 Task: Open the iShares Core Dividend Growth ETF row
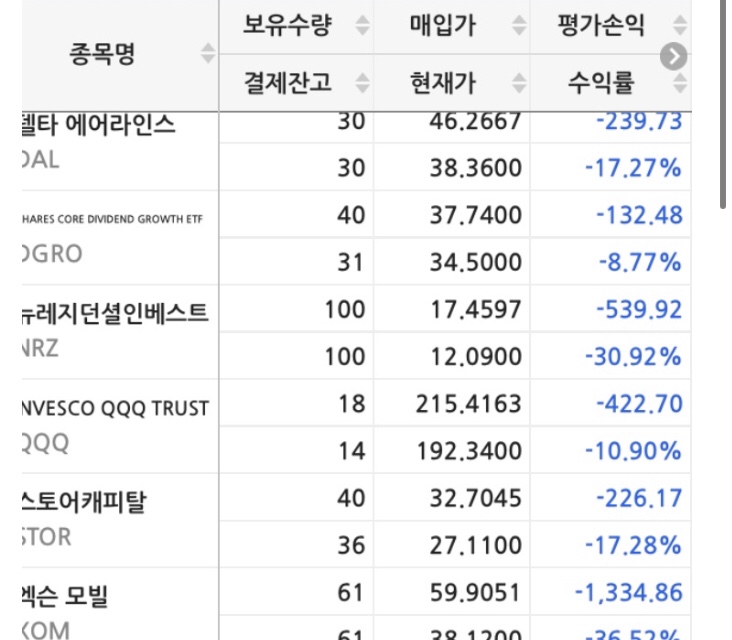click(113, 219)
